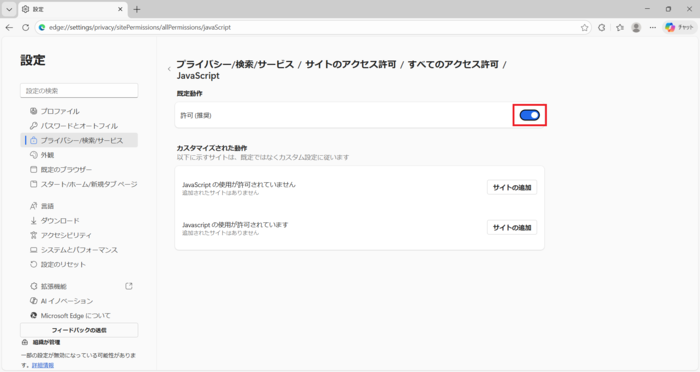The image size is (700, 372).
Task: Open the Settings and more ellipsis menu
Action: pyautogui.click(x=653, y=27)
